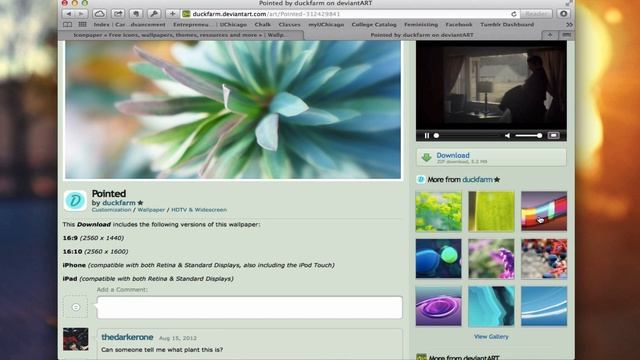Open the Facebook bookmark

pyautogui.click(x=459, y=24)
